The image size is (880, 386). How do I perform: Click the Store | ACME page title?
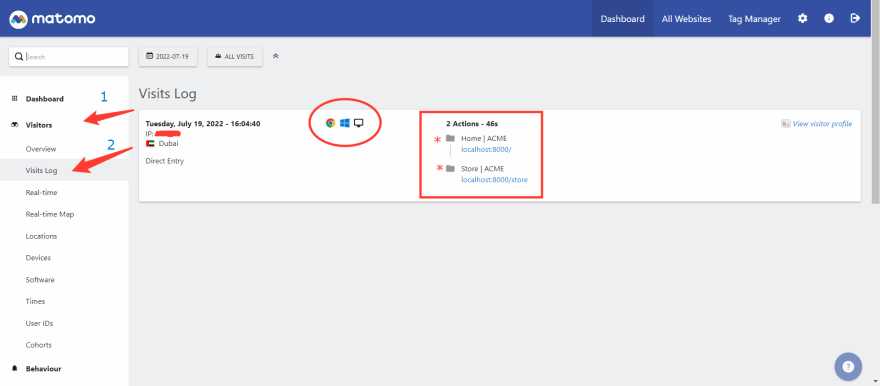click(x=483, y=168)
